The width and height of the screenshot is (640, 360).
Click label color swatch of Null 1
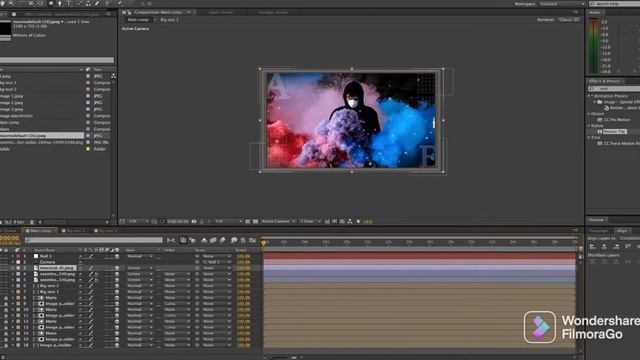click(18, 256)
